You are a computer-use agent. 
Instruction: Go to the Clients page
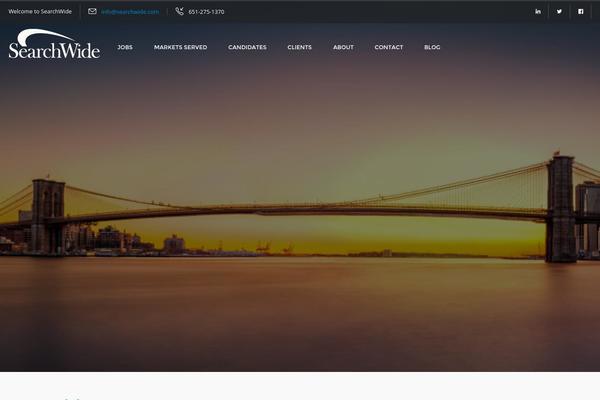click(300, 47)
